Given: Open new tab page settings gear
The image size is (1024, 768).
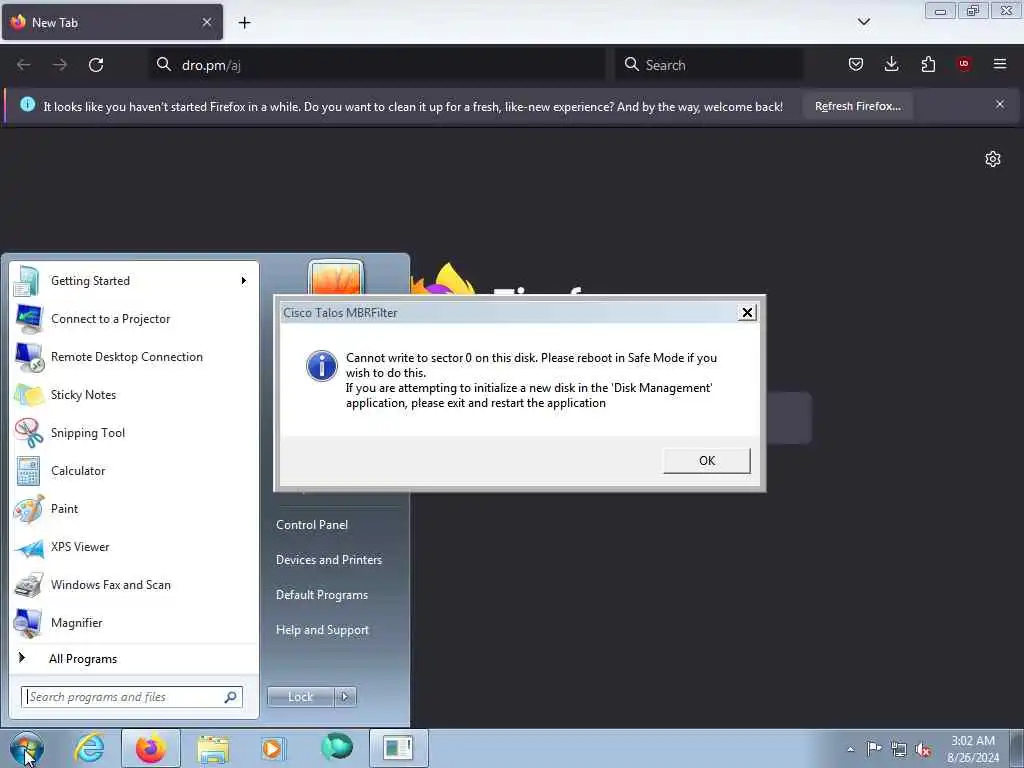Looking at the screenshot, I should [993, 159].
